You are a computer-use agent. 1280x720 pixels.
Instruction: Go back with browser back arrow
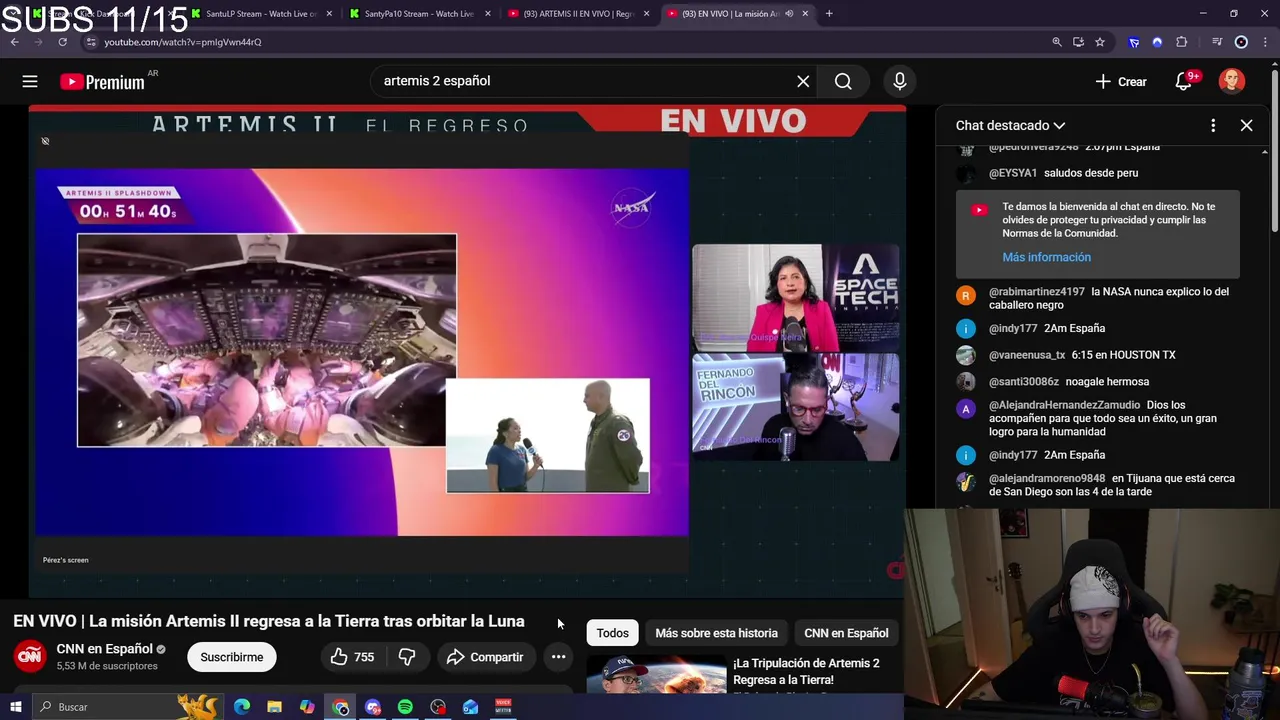(14, 42)
